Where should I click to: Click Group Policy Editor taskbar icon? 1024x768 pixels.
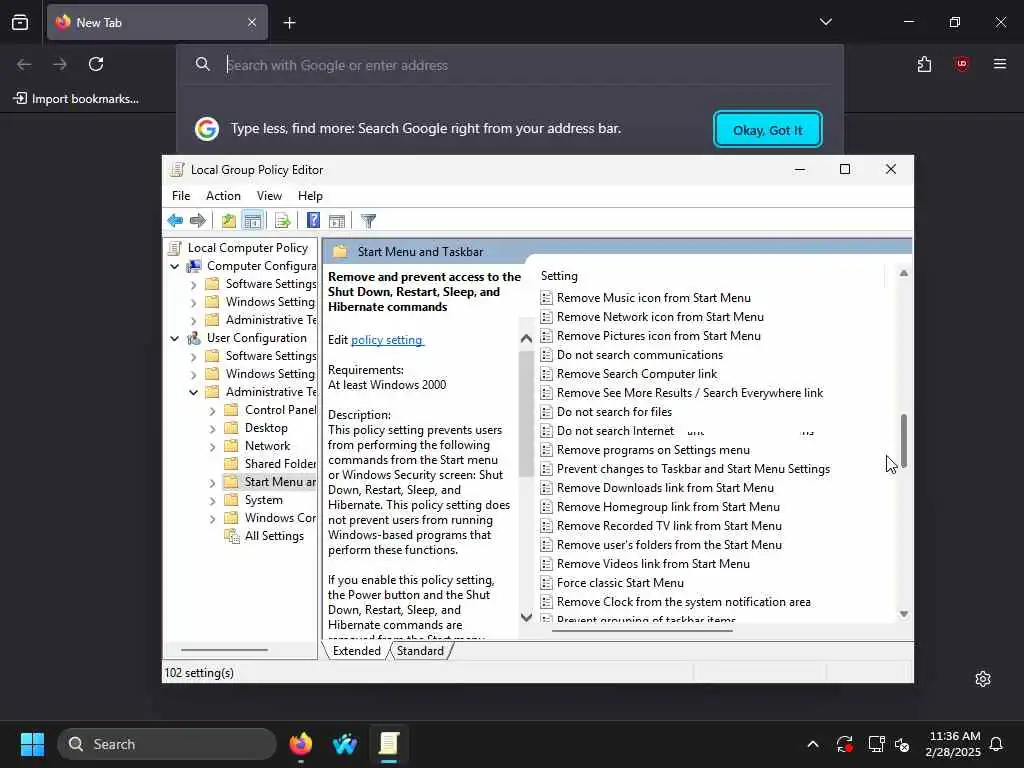point(389,744)
